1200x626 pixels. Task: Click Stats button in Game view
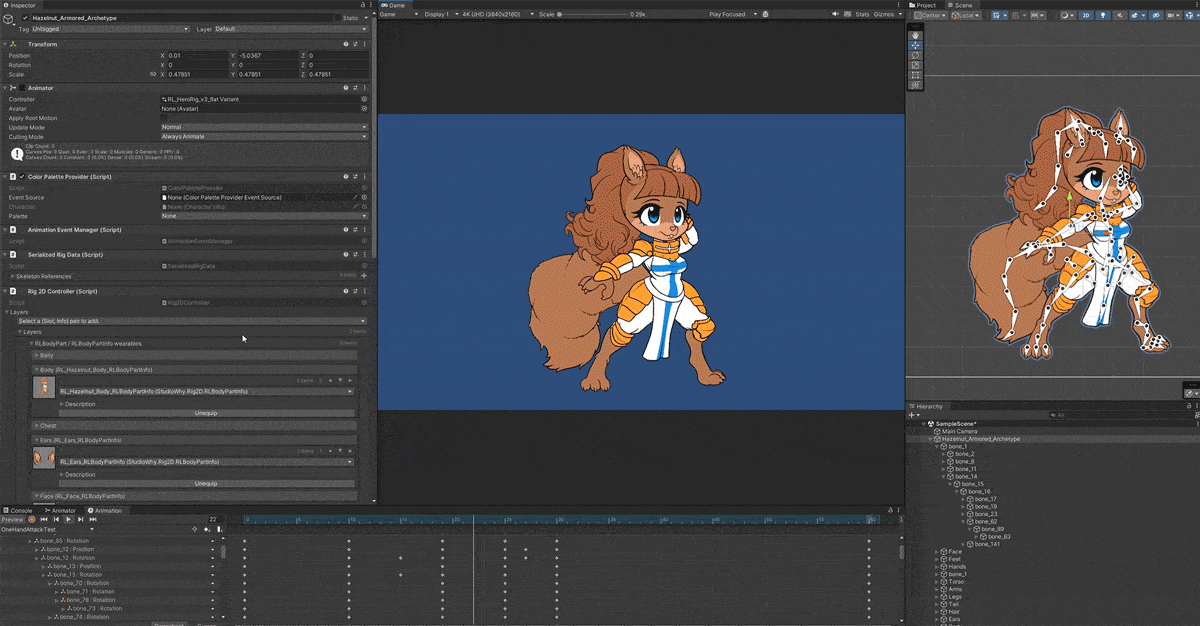[863, 15]
